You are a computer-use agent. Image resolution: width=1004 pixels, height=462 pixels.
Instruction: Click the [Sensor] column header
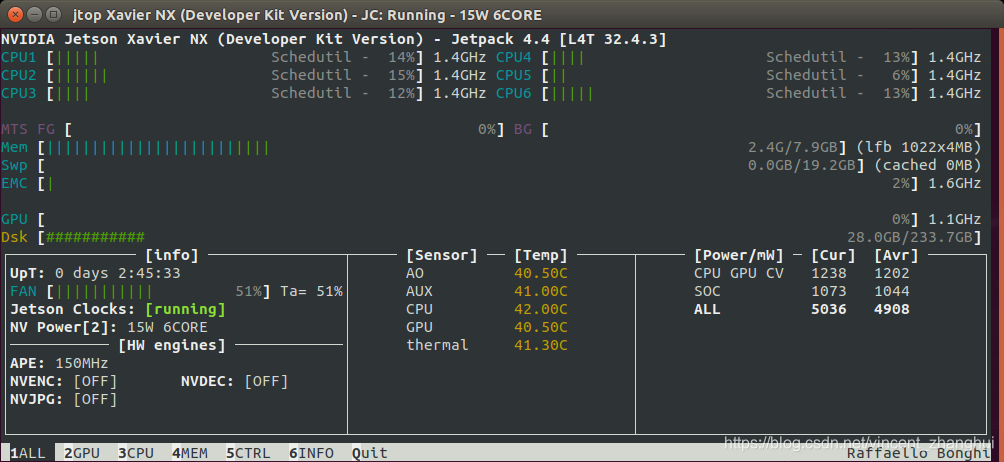pyautogui.click(x=442, y=256)
